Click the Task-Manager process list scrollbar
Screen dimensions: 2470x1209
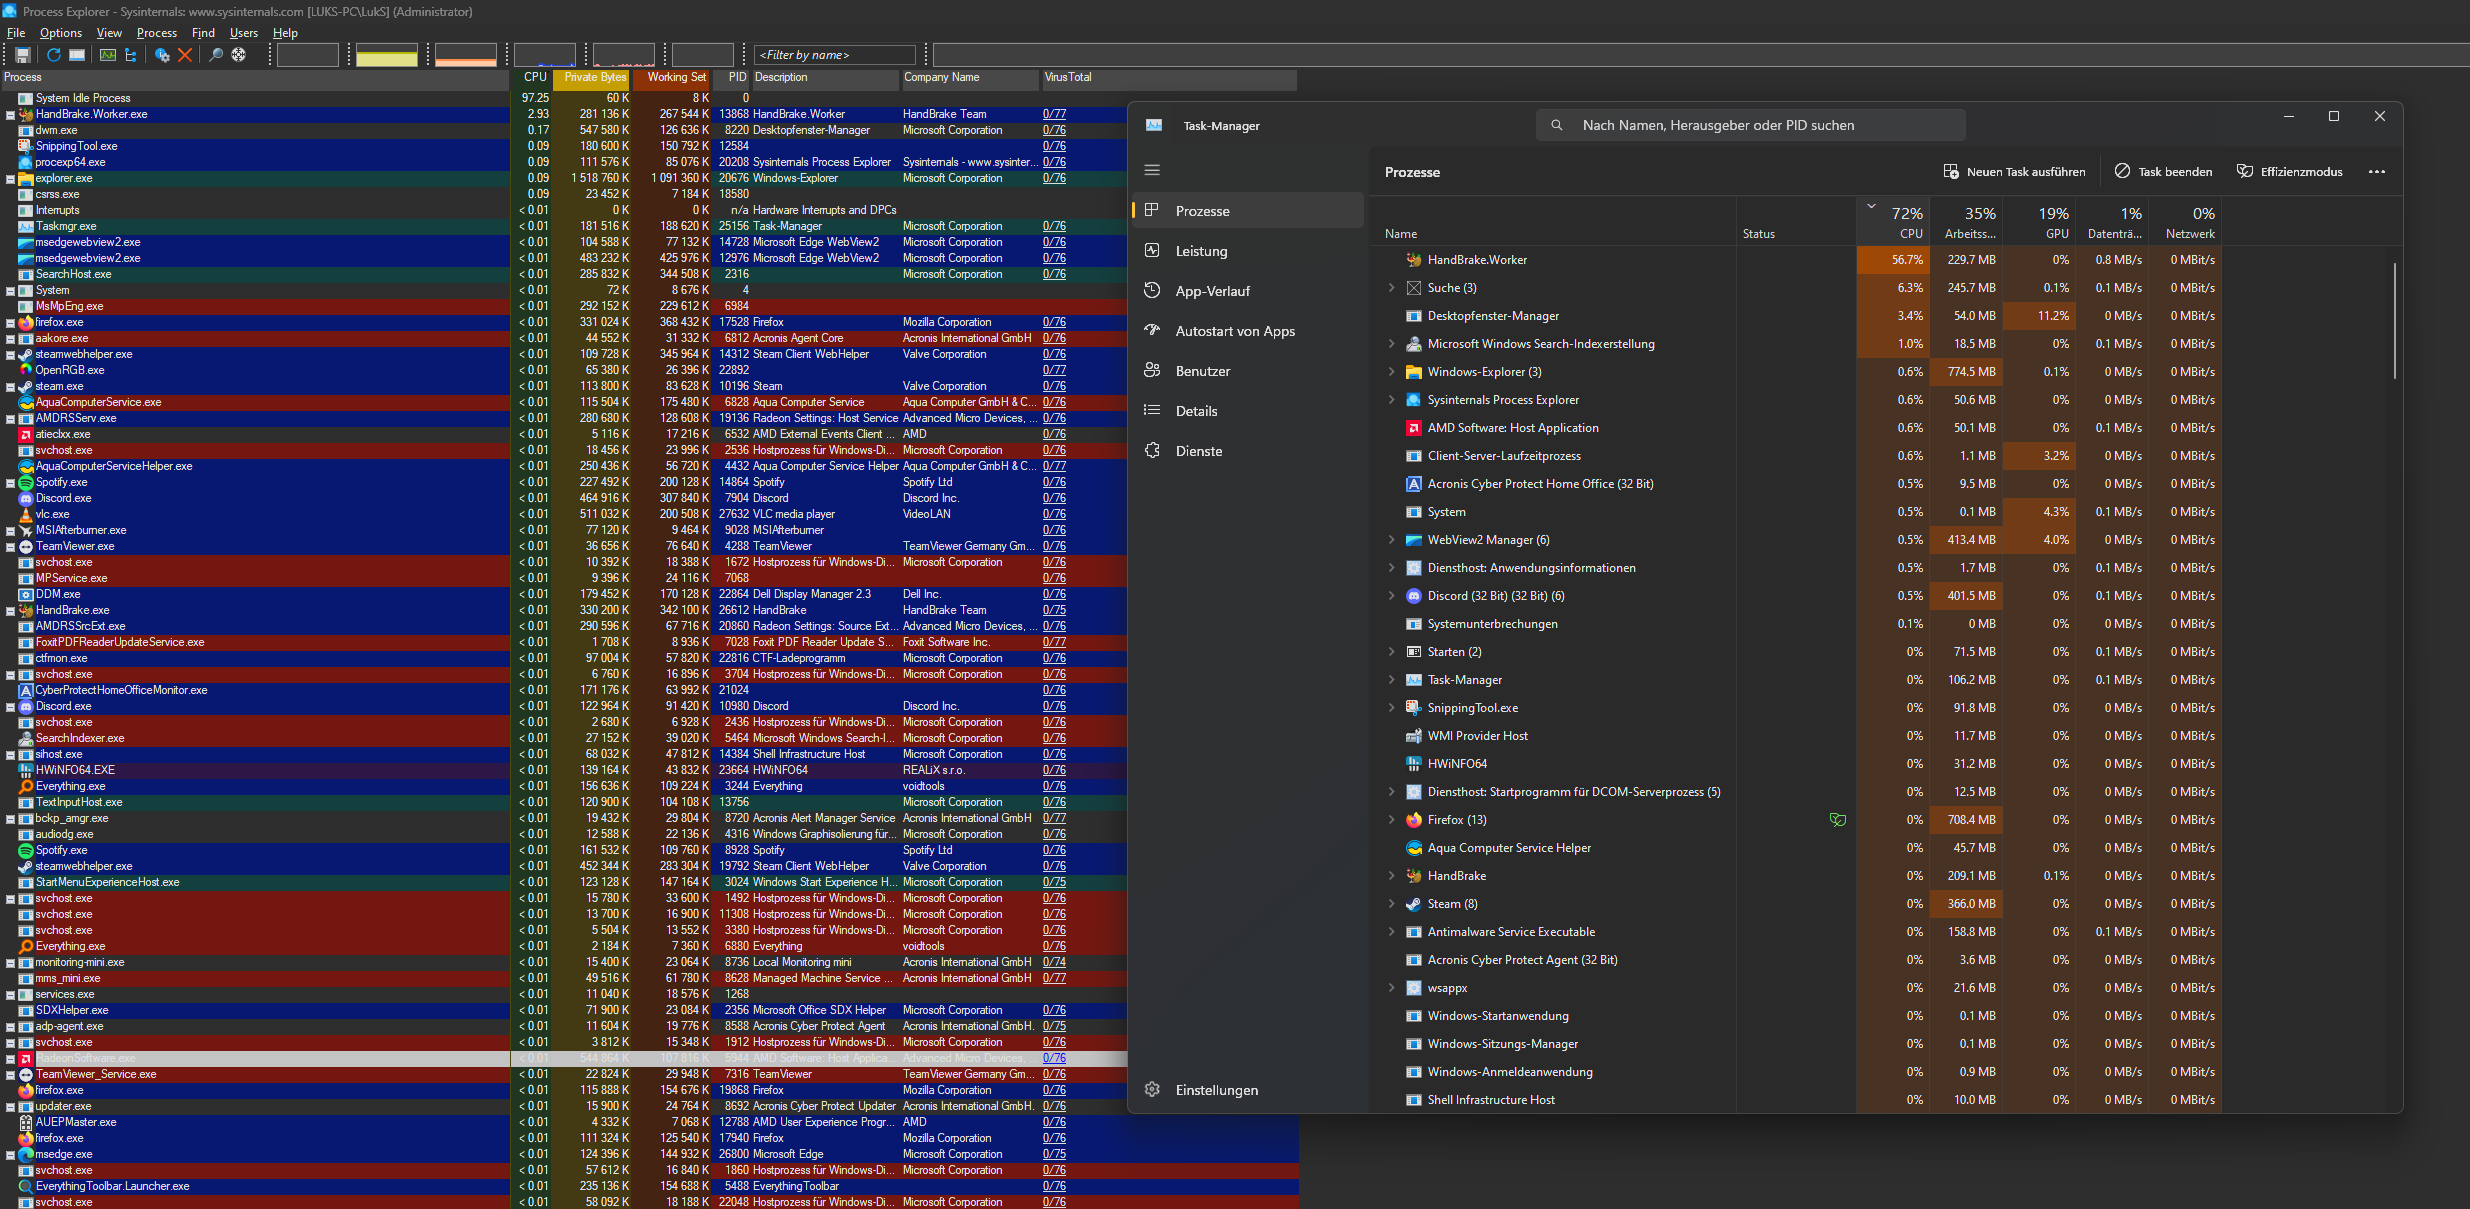(2395, 320)
